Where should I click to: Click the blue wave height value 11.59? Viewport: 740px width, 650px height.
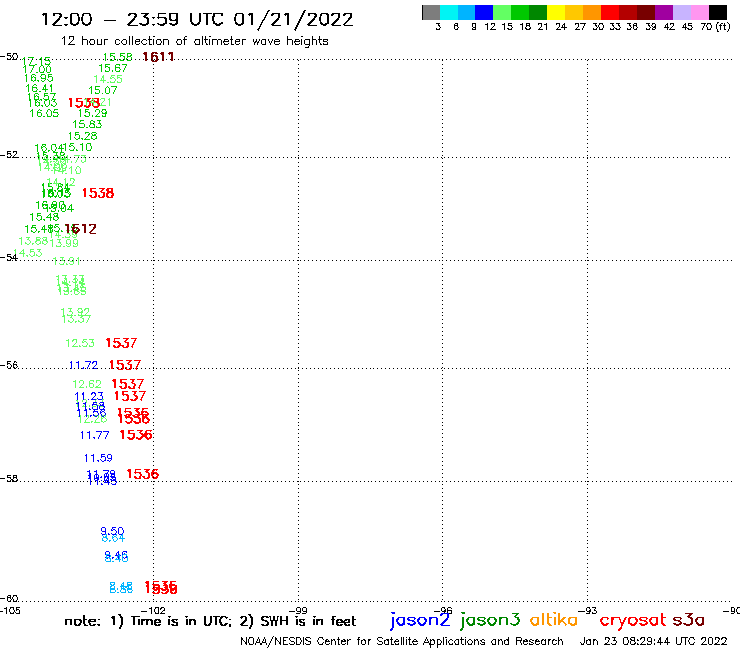point(99,458)
